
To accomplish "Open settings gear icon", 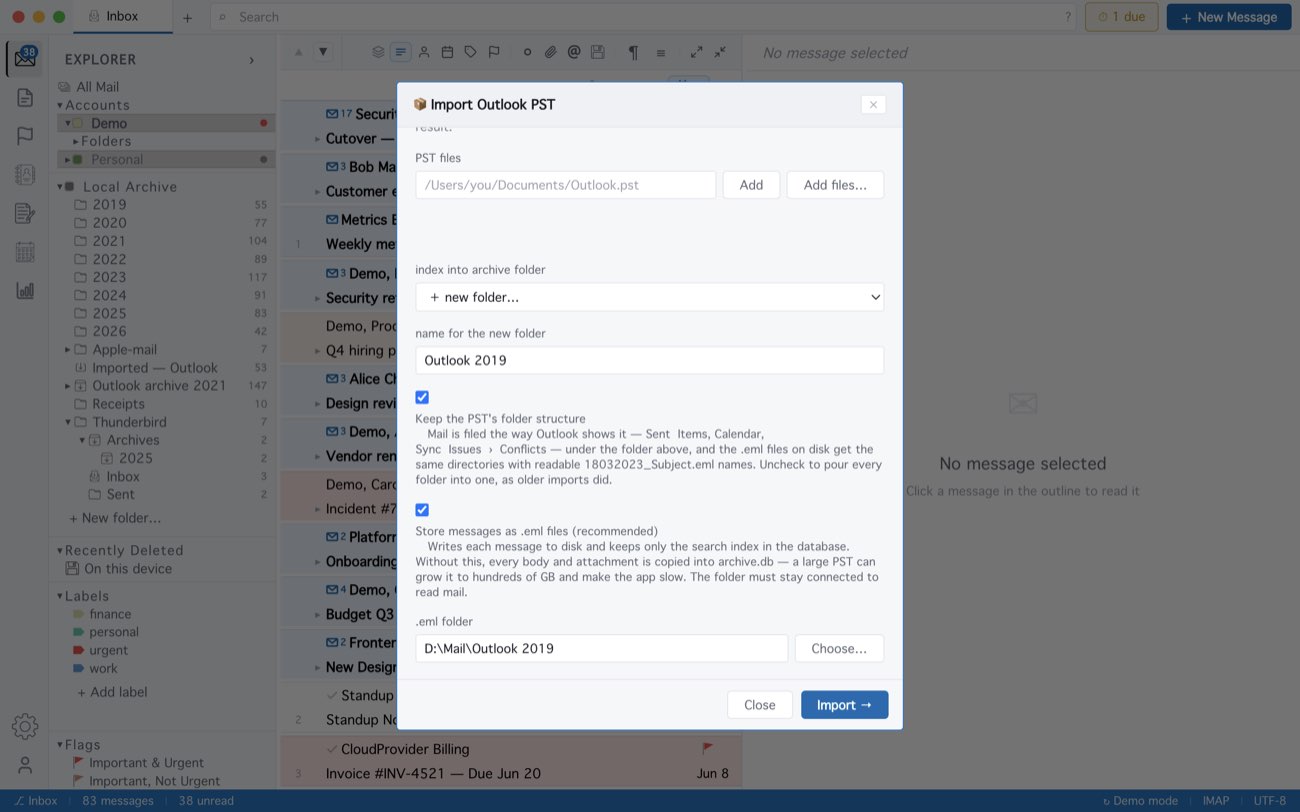I will (x=25, y=726).
